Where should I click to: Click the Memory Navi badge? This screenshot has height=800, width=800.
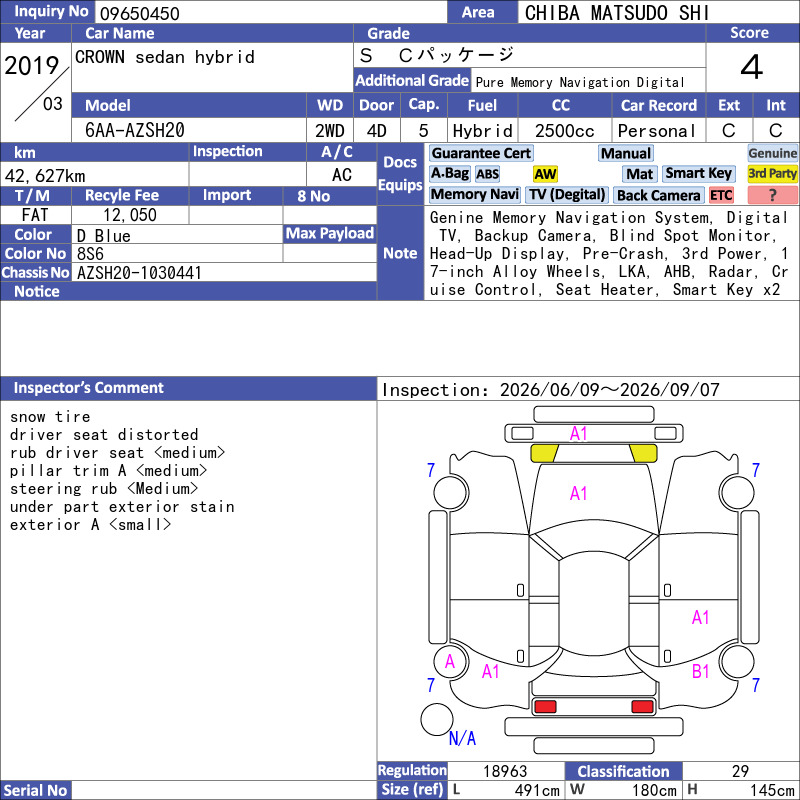coord(474,195)
